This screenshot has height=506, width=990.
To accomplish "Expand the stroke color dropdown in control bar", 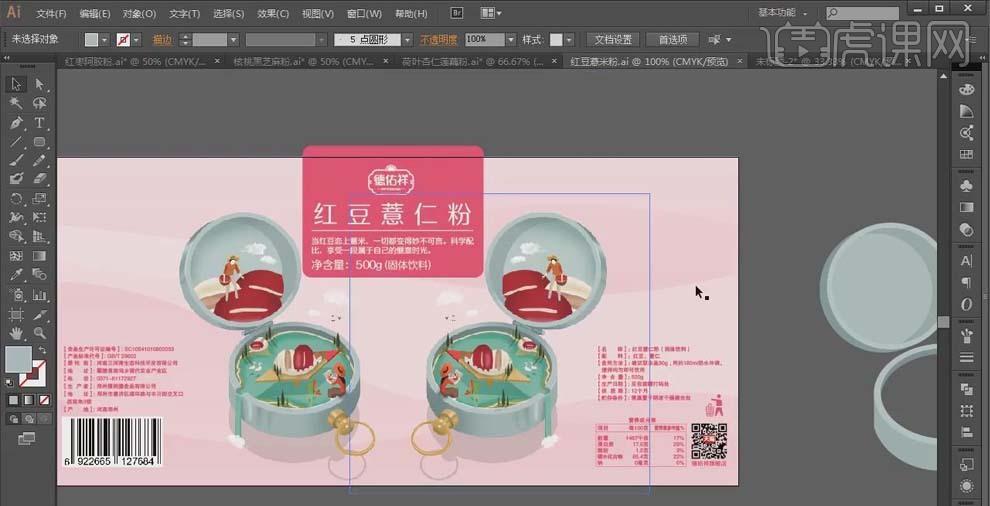I will 136,39.
